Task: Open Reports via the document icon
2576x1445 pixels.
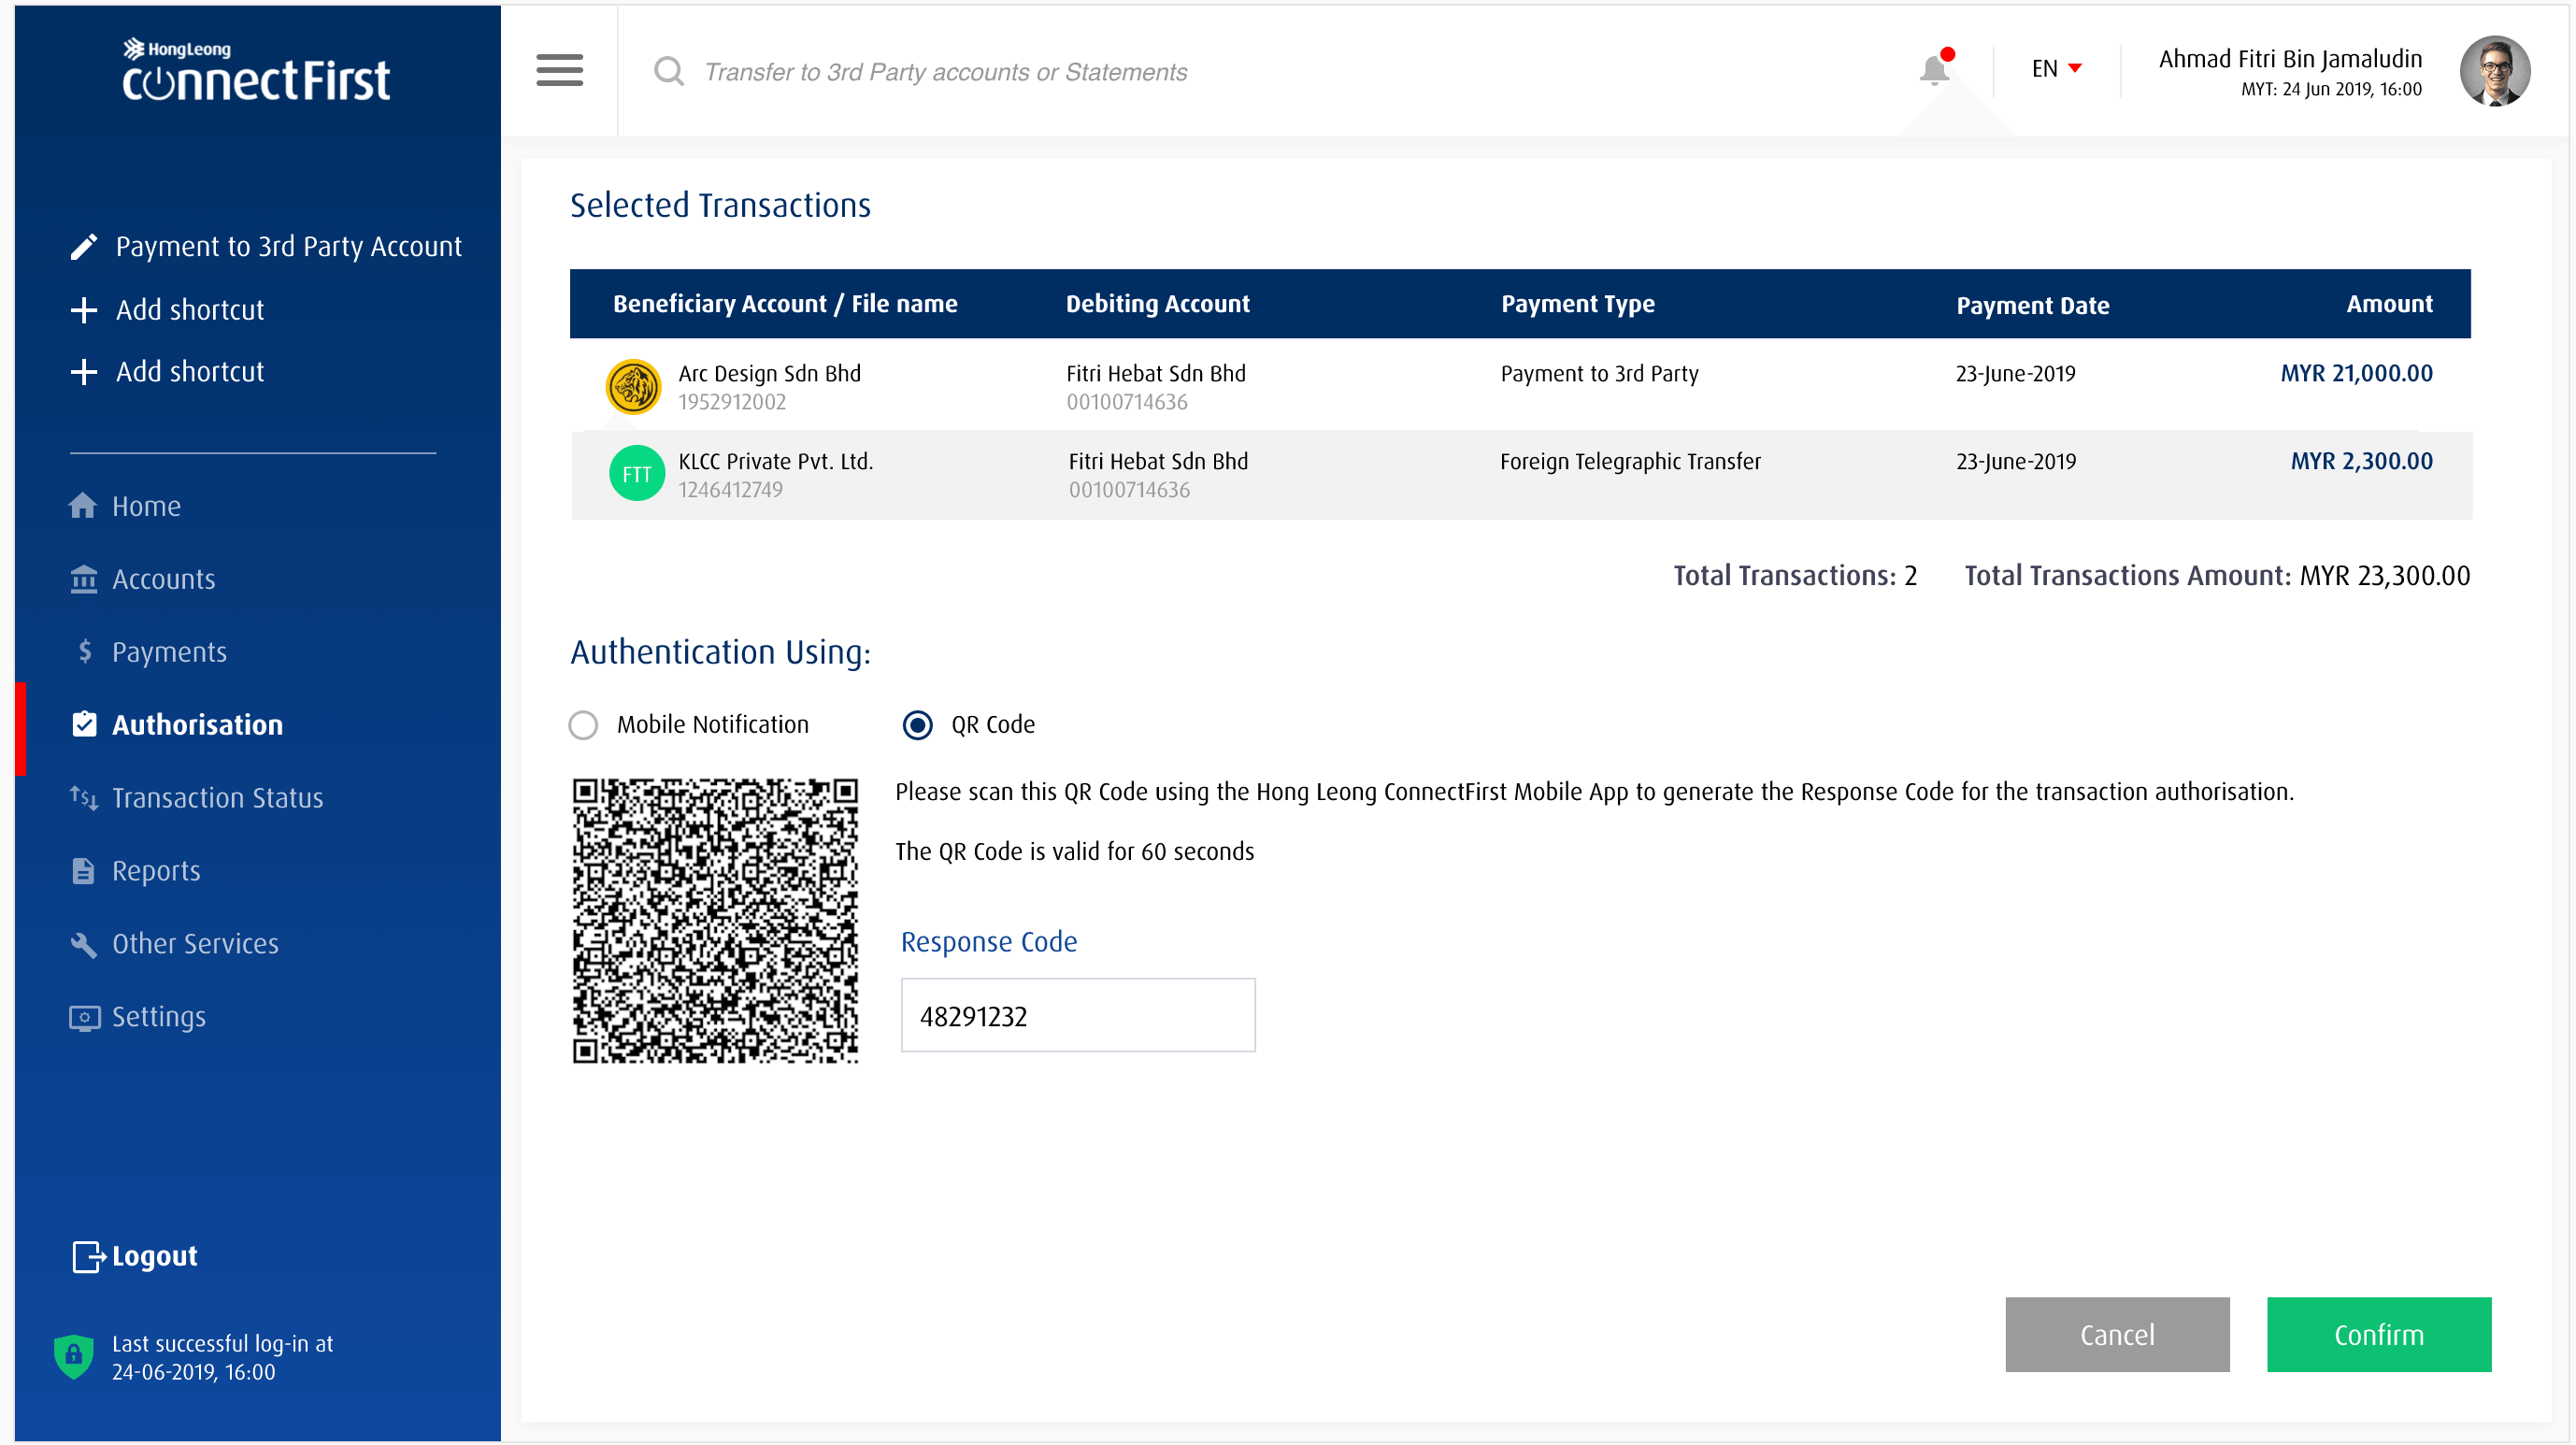Action: 84,870
